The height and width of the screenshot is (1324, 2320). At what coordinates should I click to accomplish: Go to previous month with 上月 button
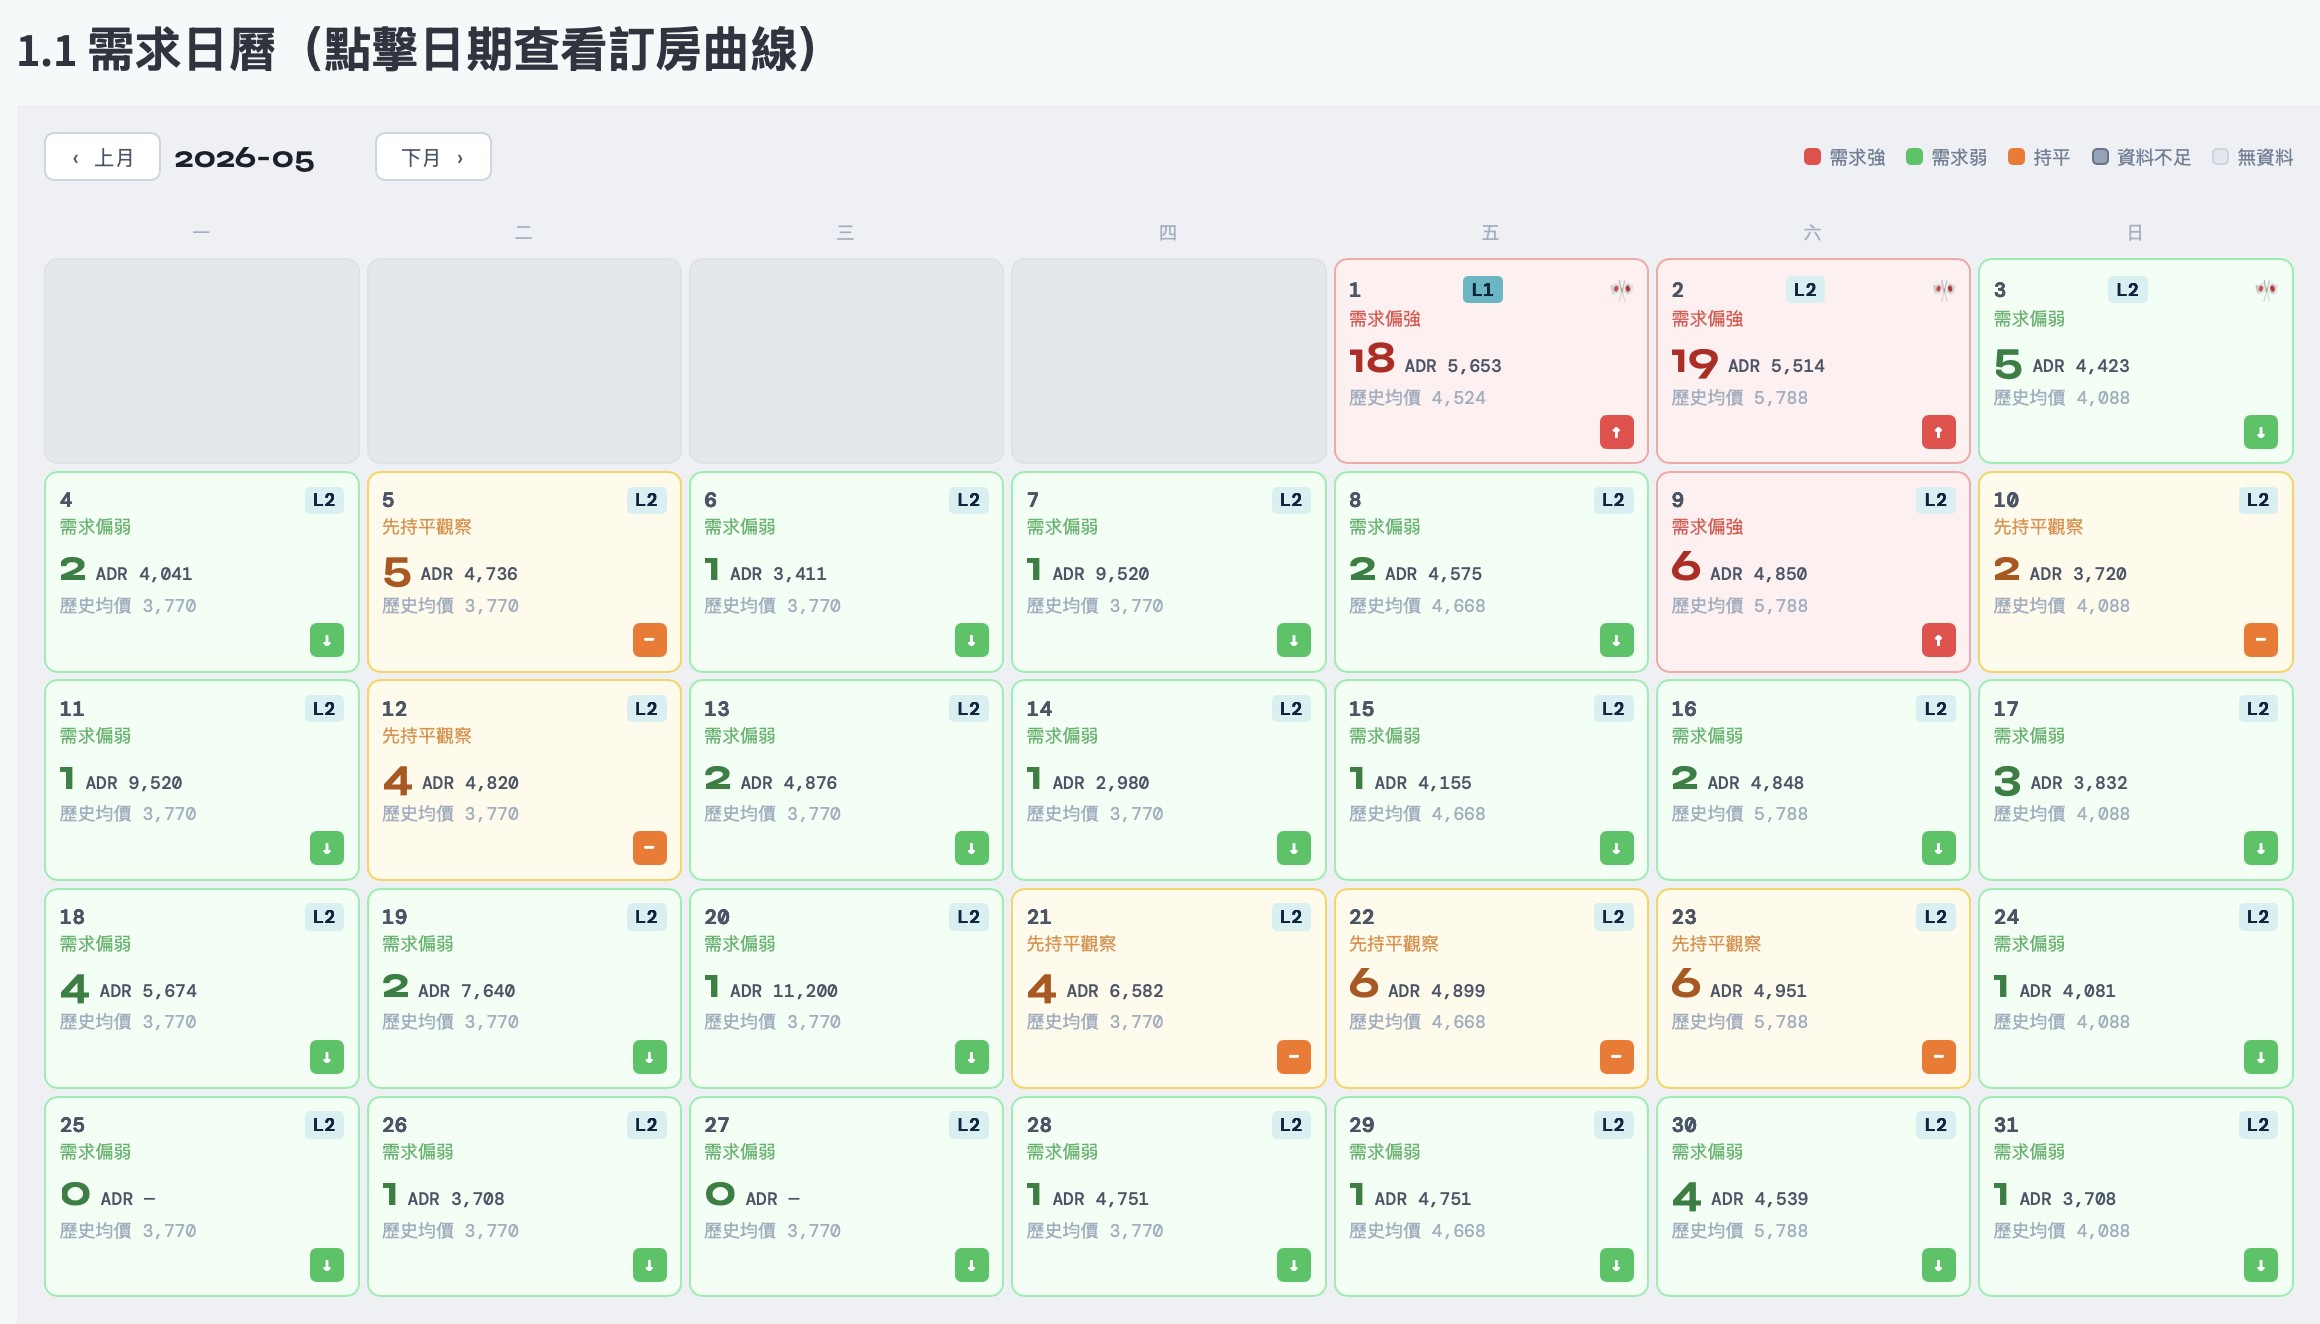pos(102,157)
